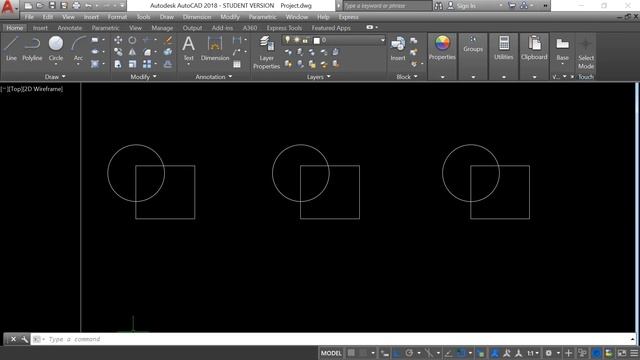This screenshot has width=640, height=360.
Task: Click the Table icon in Annotation panel
Action: (237, 64)
